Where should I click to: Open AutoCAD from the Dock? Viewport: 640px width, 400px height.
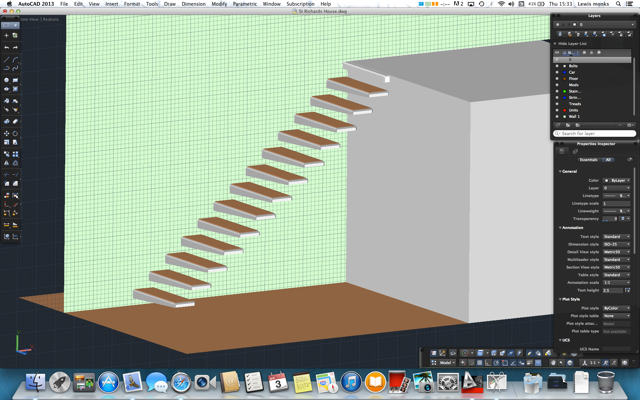(x=471, y=382)
